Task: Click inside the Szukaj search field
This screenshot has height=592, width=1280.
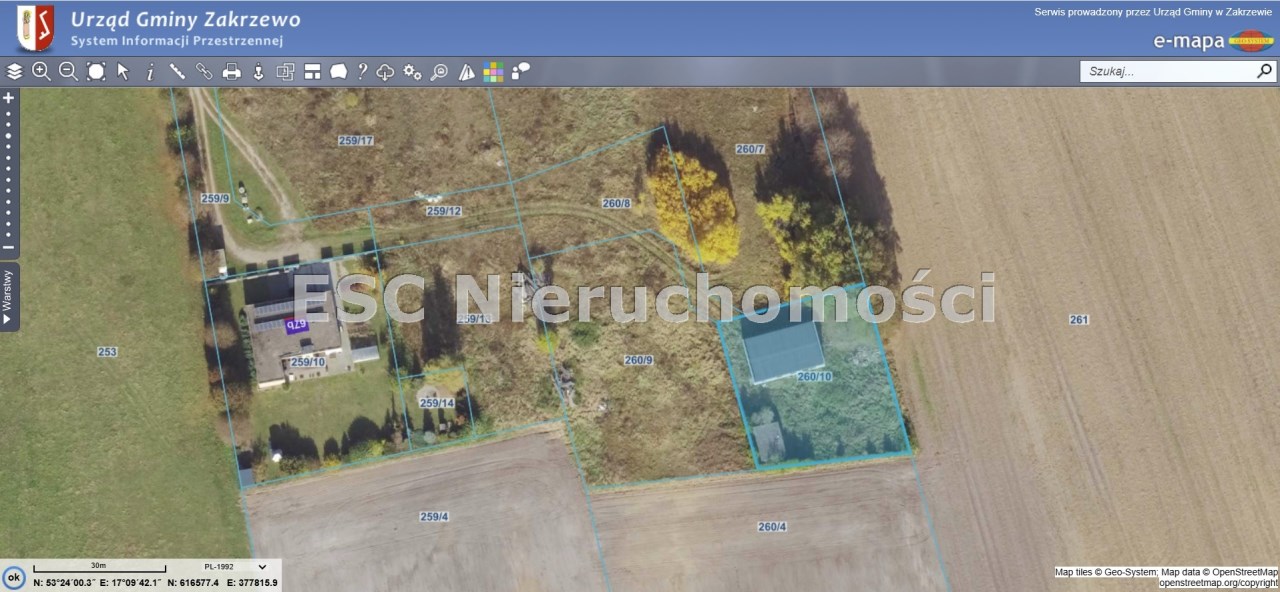Action: pyautogui.click(x=1166, y=71)
